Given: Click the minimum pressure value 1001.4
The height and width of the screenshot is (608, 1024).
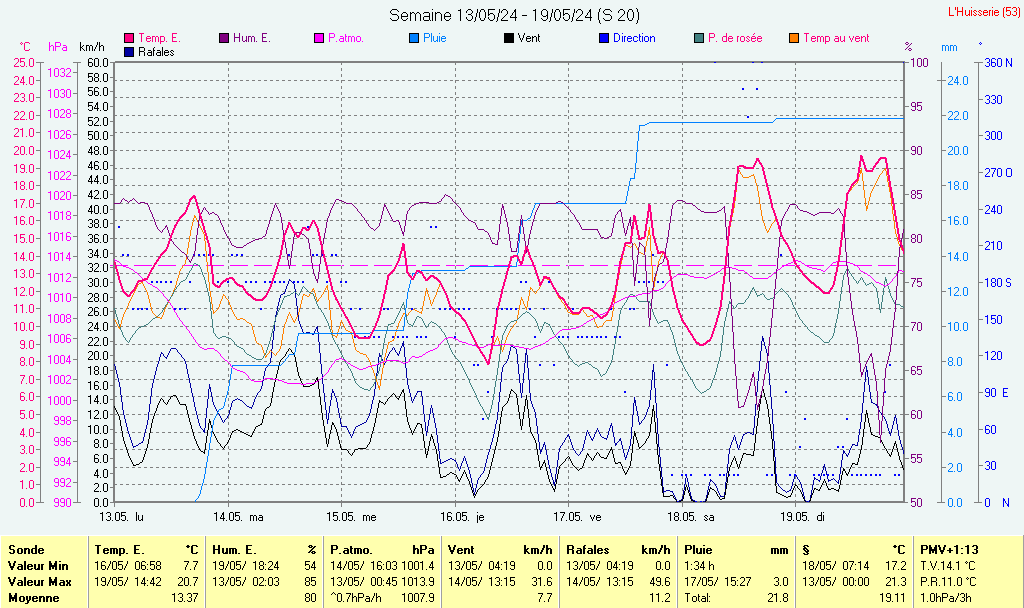Looking at the screenshot, I should [x=419, y=566].
